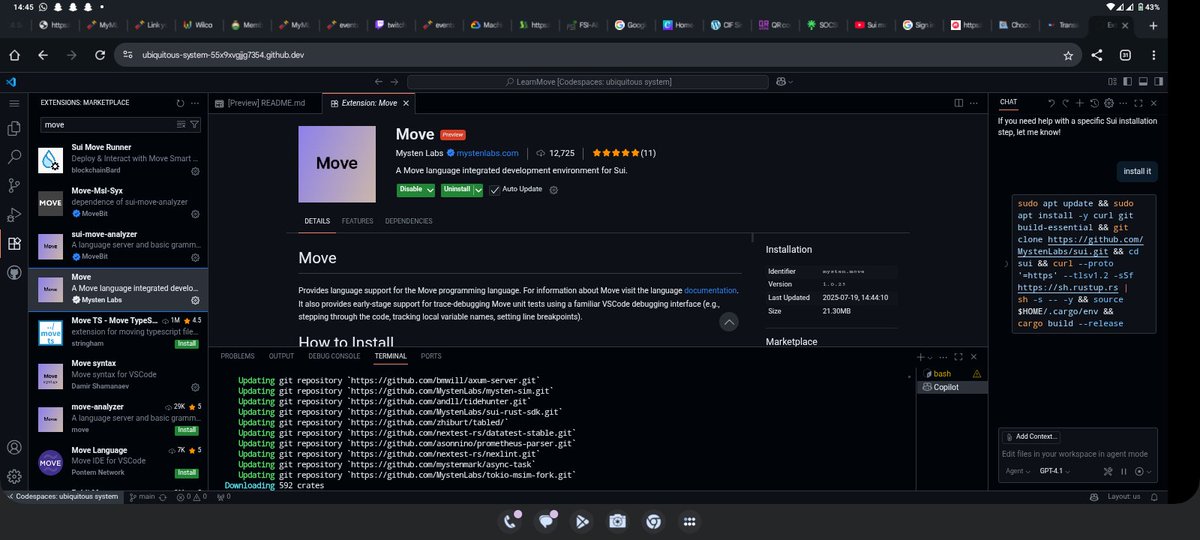
Task: Open the Search view in activity bar
Action: point(14,157)
